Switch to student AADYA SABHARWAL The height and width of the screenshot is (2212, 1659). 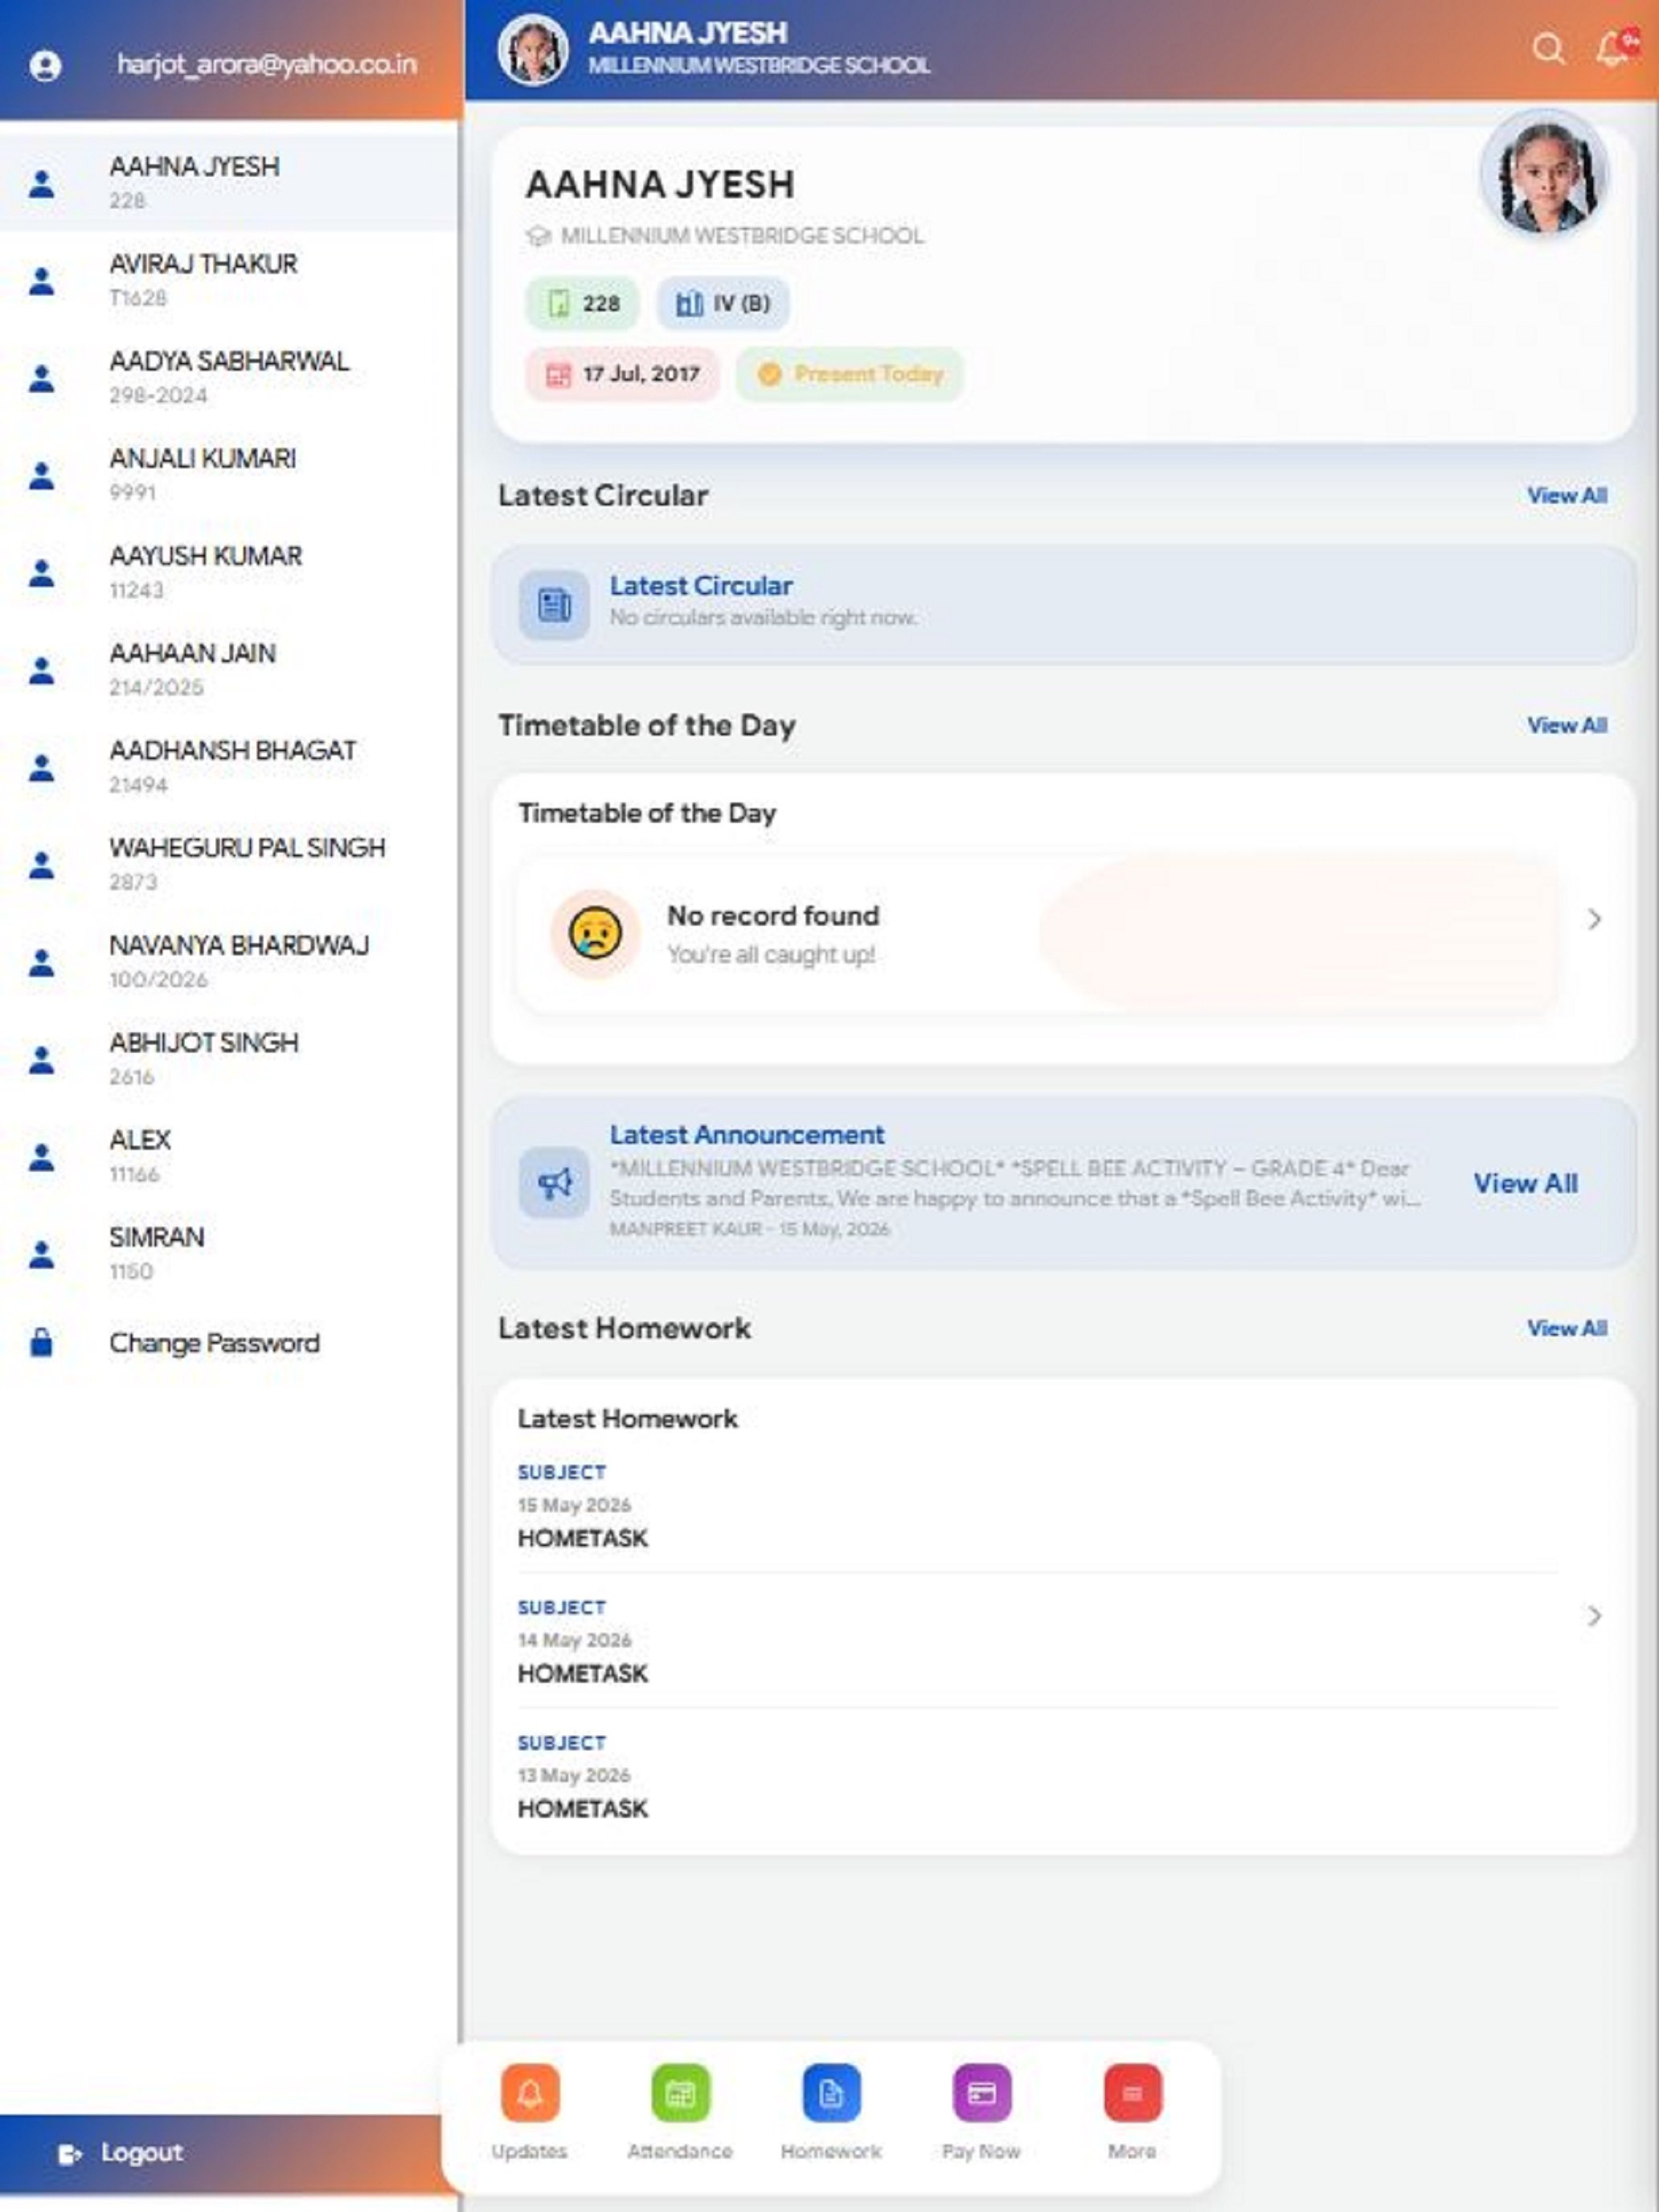click(229, 377)
